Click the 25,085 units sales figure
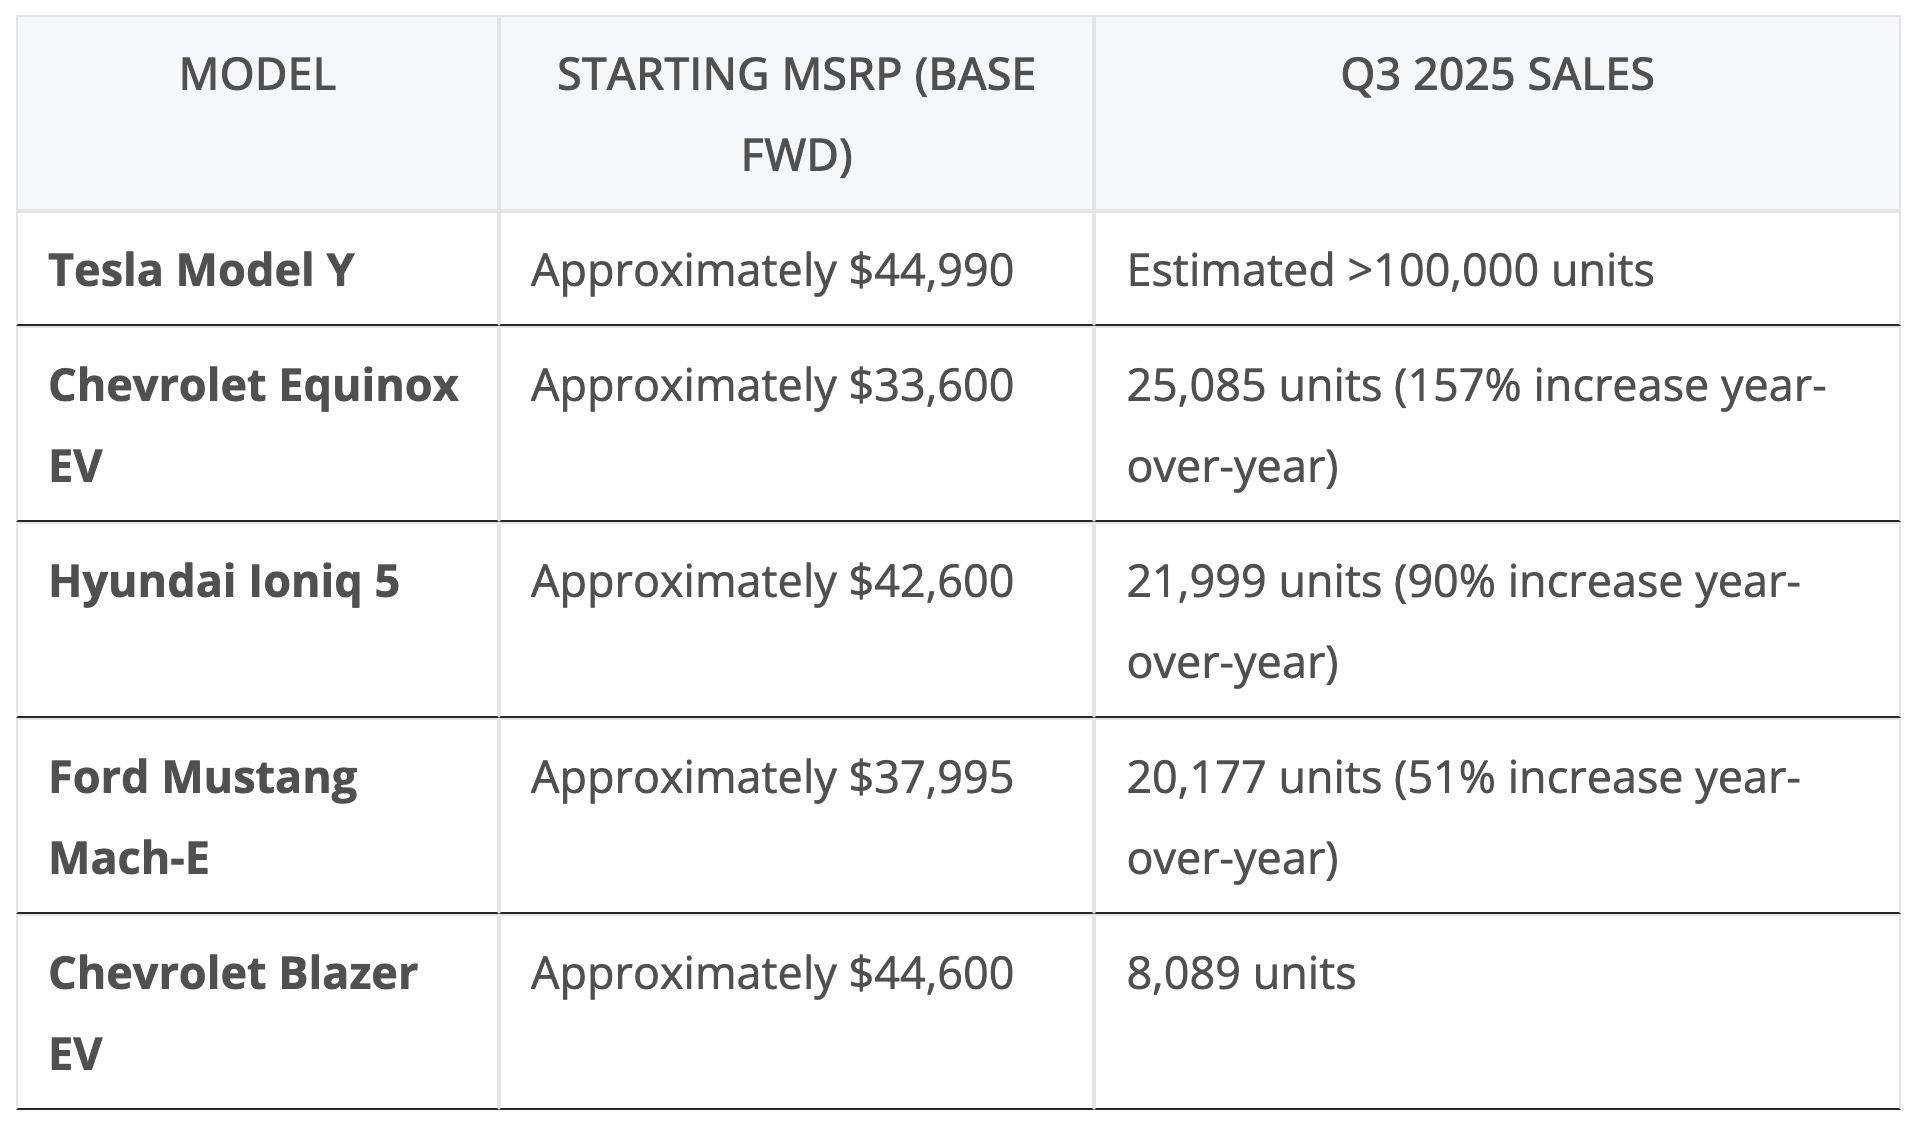The height and width of the screenshot is (1124, 1916). point(1254,386)
